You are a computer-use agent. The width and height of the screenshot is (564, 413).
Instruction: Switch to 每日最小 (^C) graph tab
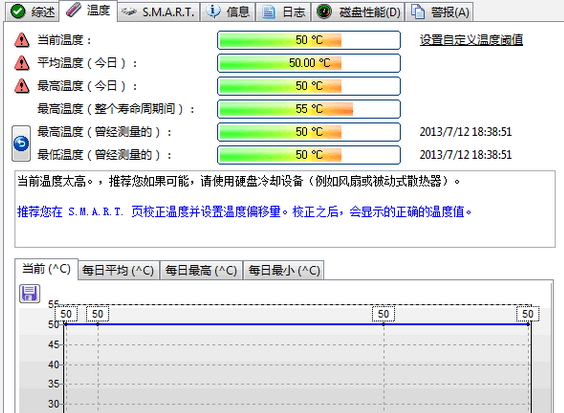284,270
